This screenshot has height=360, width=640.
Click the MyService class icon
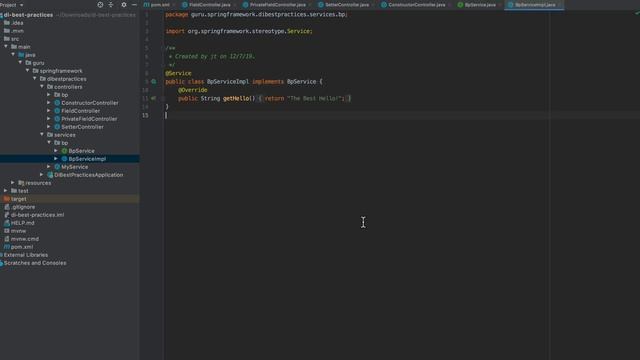pyautogui.click(x=57, y=167)
